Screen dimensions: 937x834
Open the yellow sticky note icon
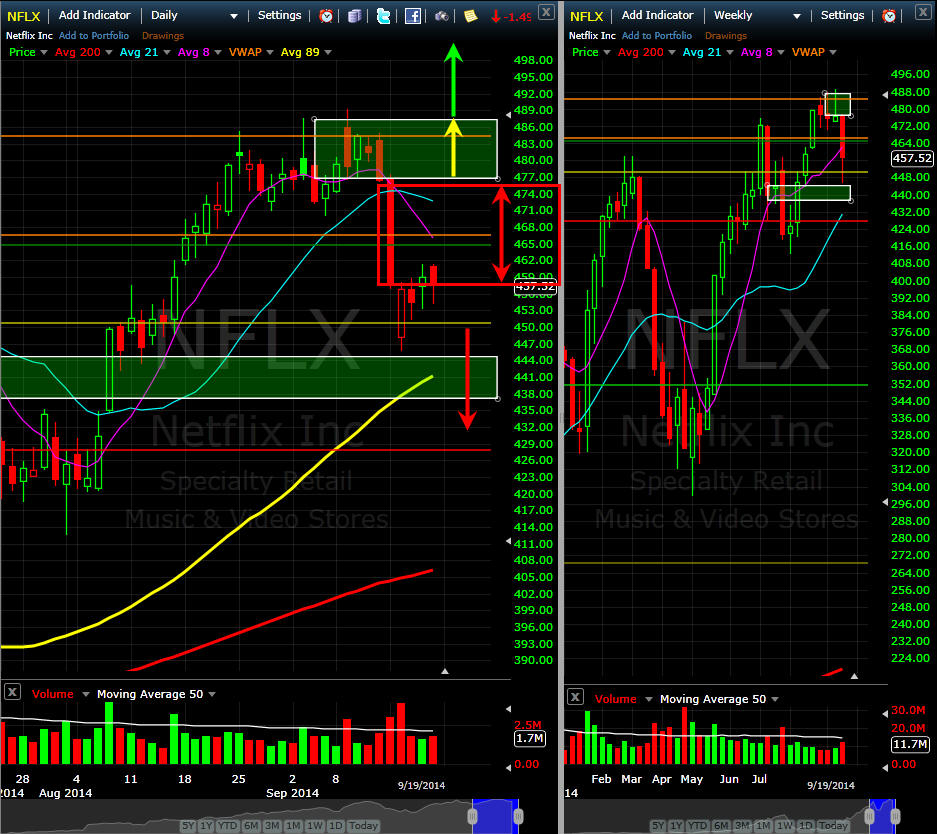[x=470, y=16]
